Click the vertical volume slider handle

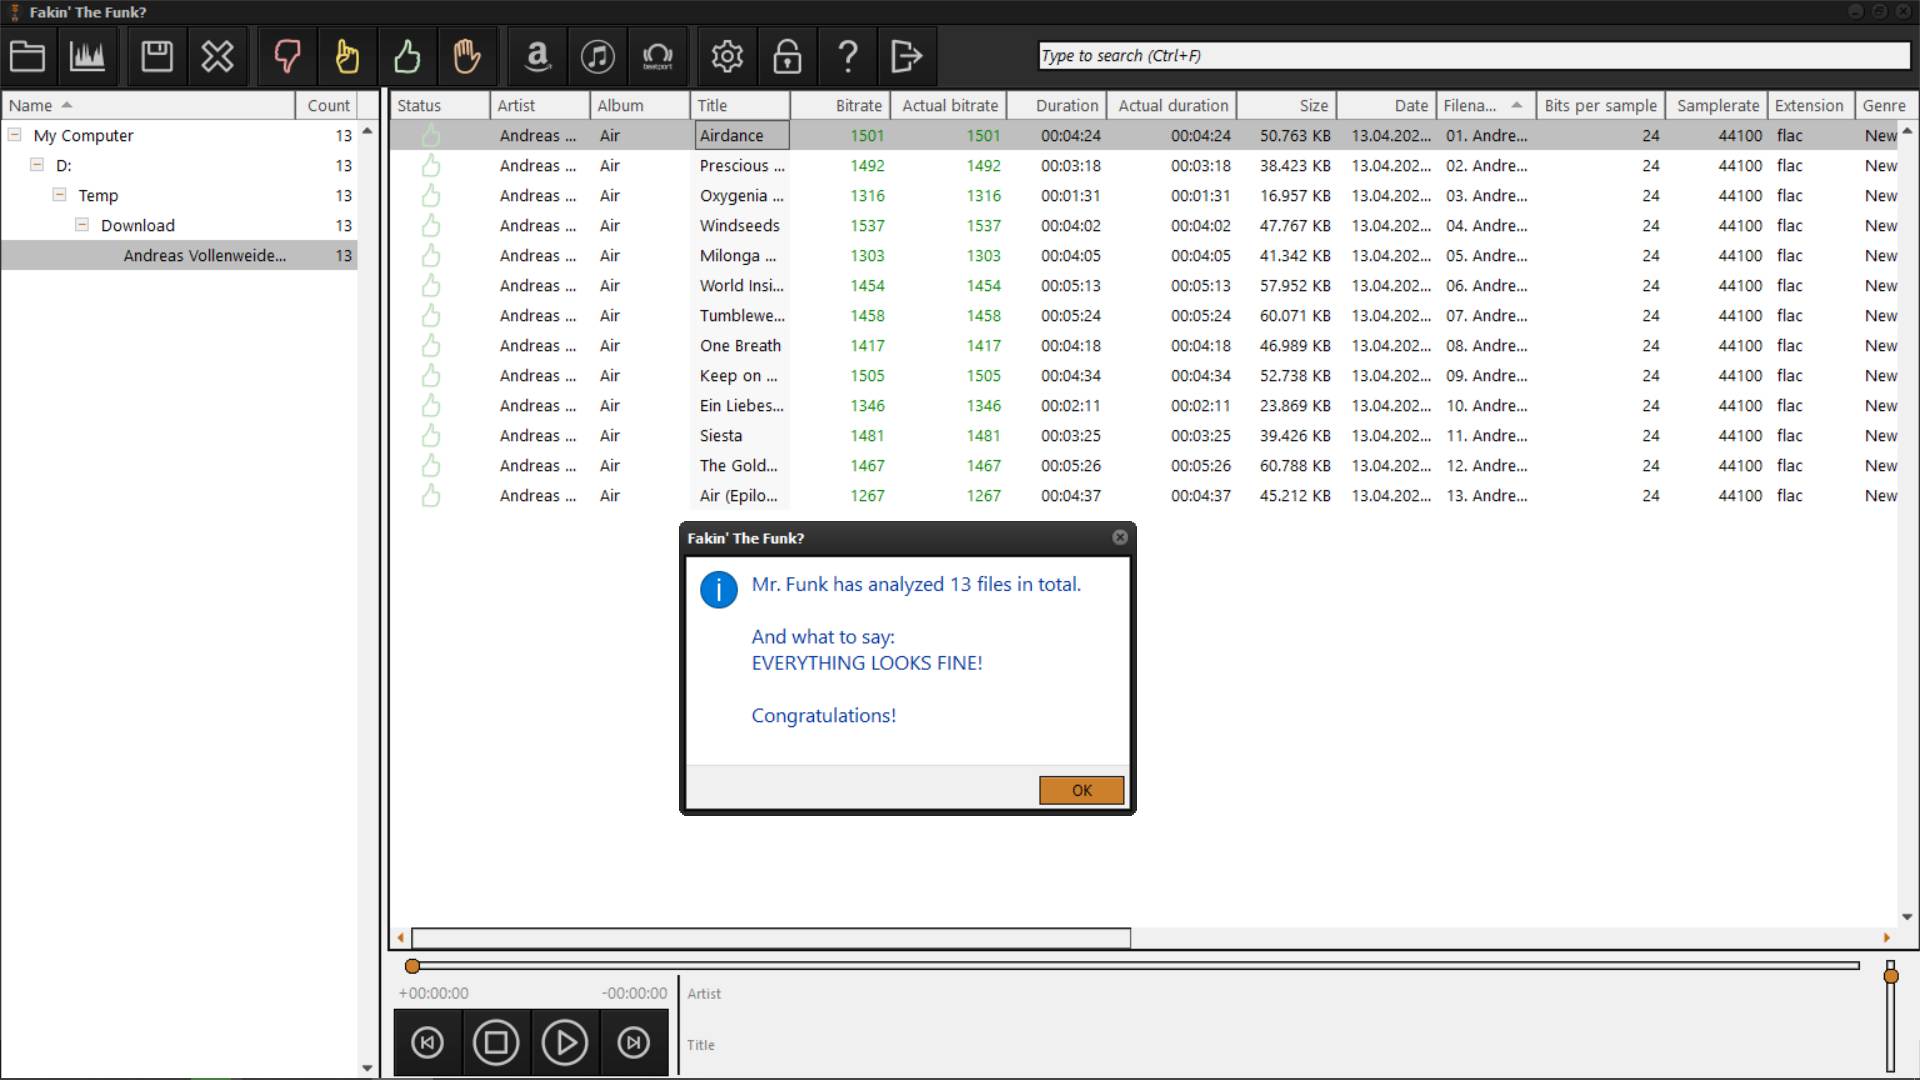point(1890,975)
